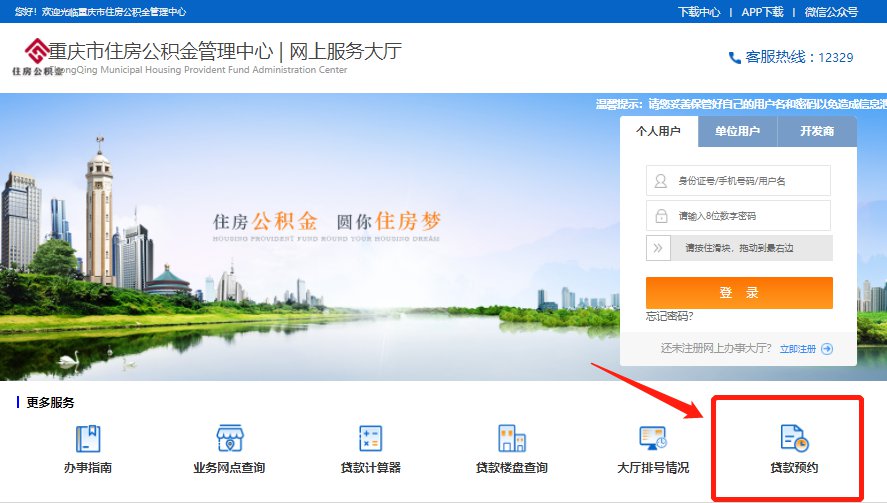This screenshot has height=503, width=887.
Task: Open 下载中心 in the top bar
Action: pos(699,12)
